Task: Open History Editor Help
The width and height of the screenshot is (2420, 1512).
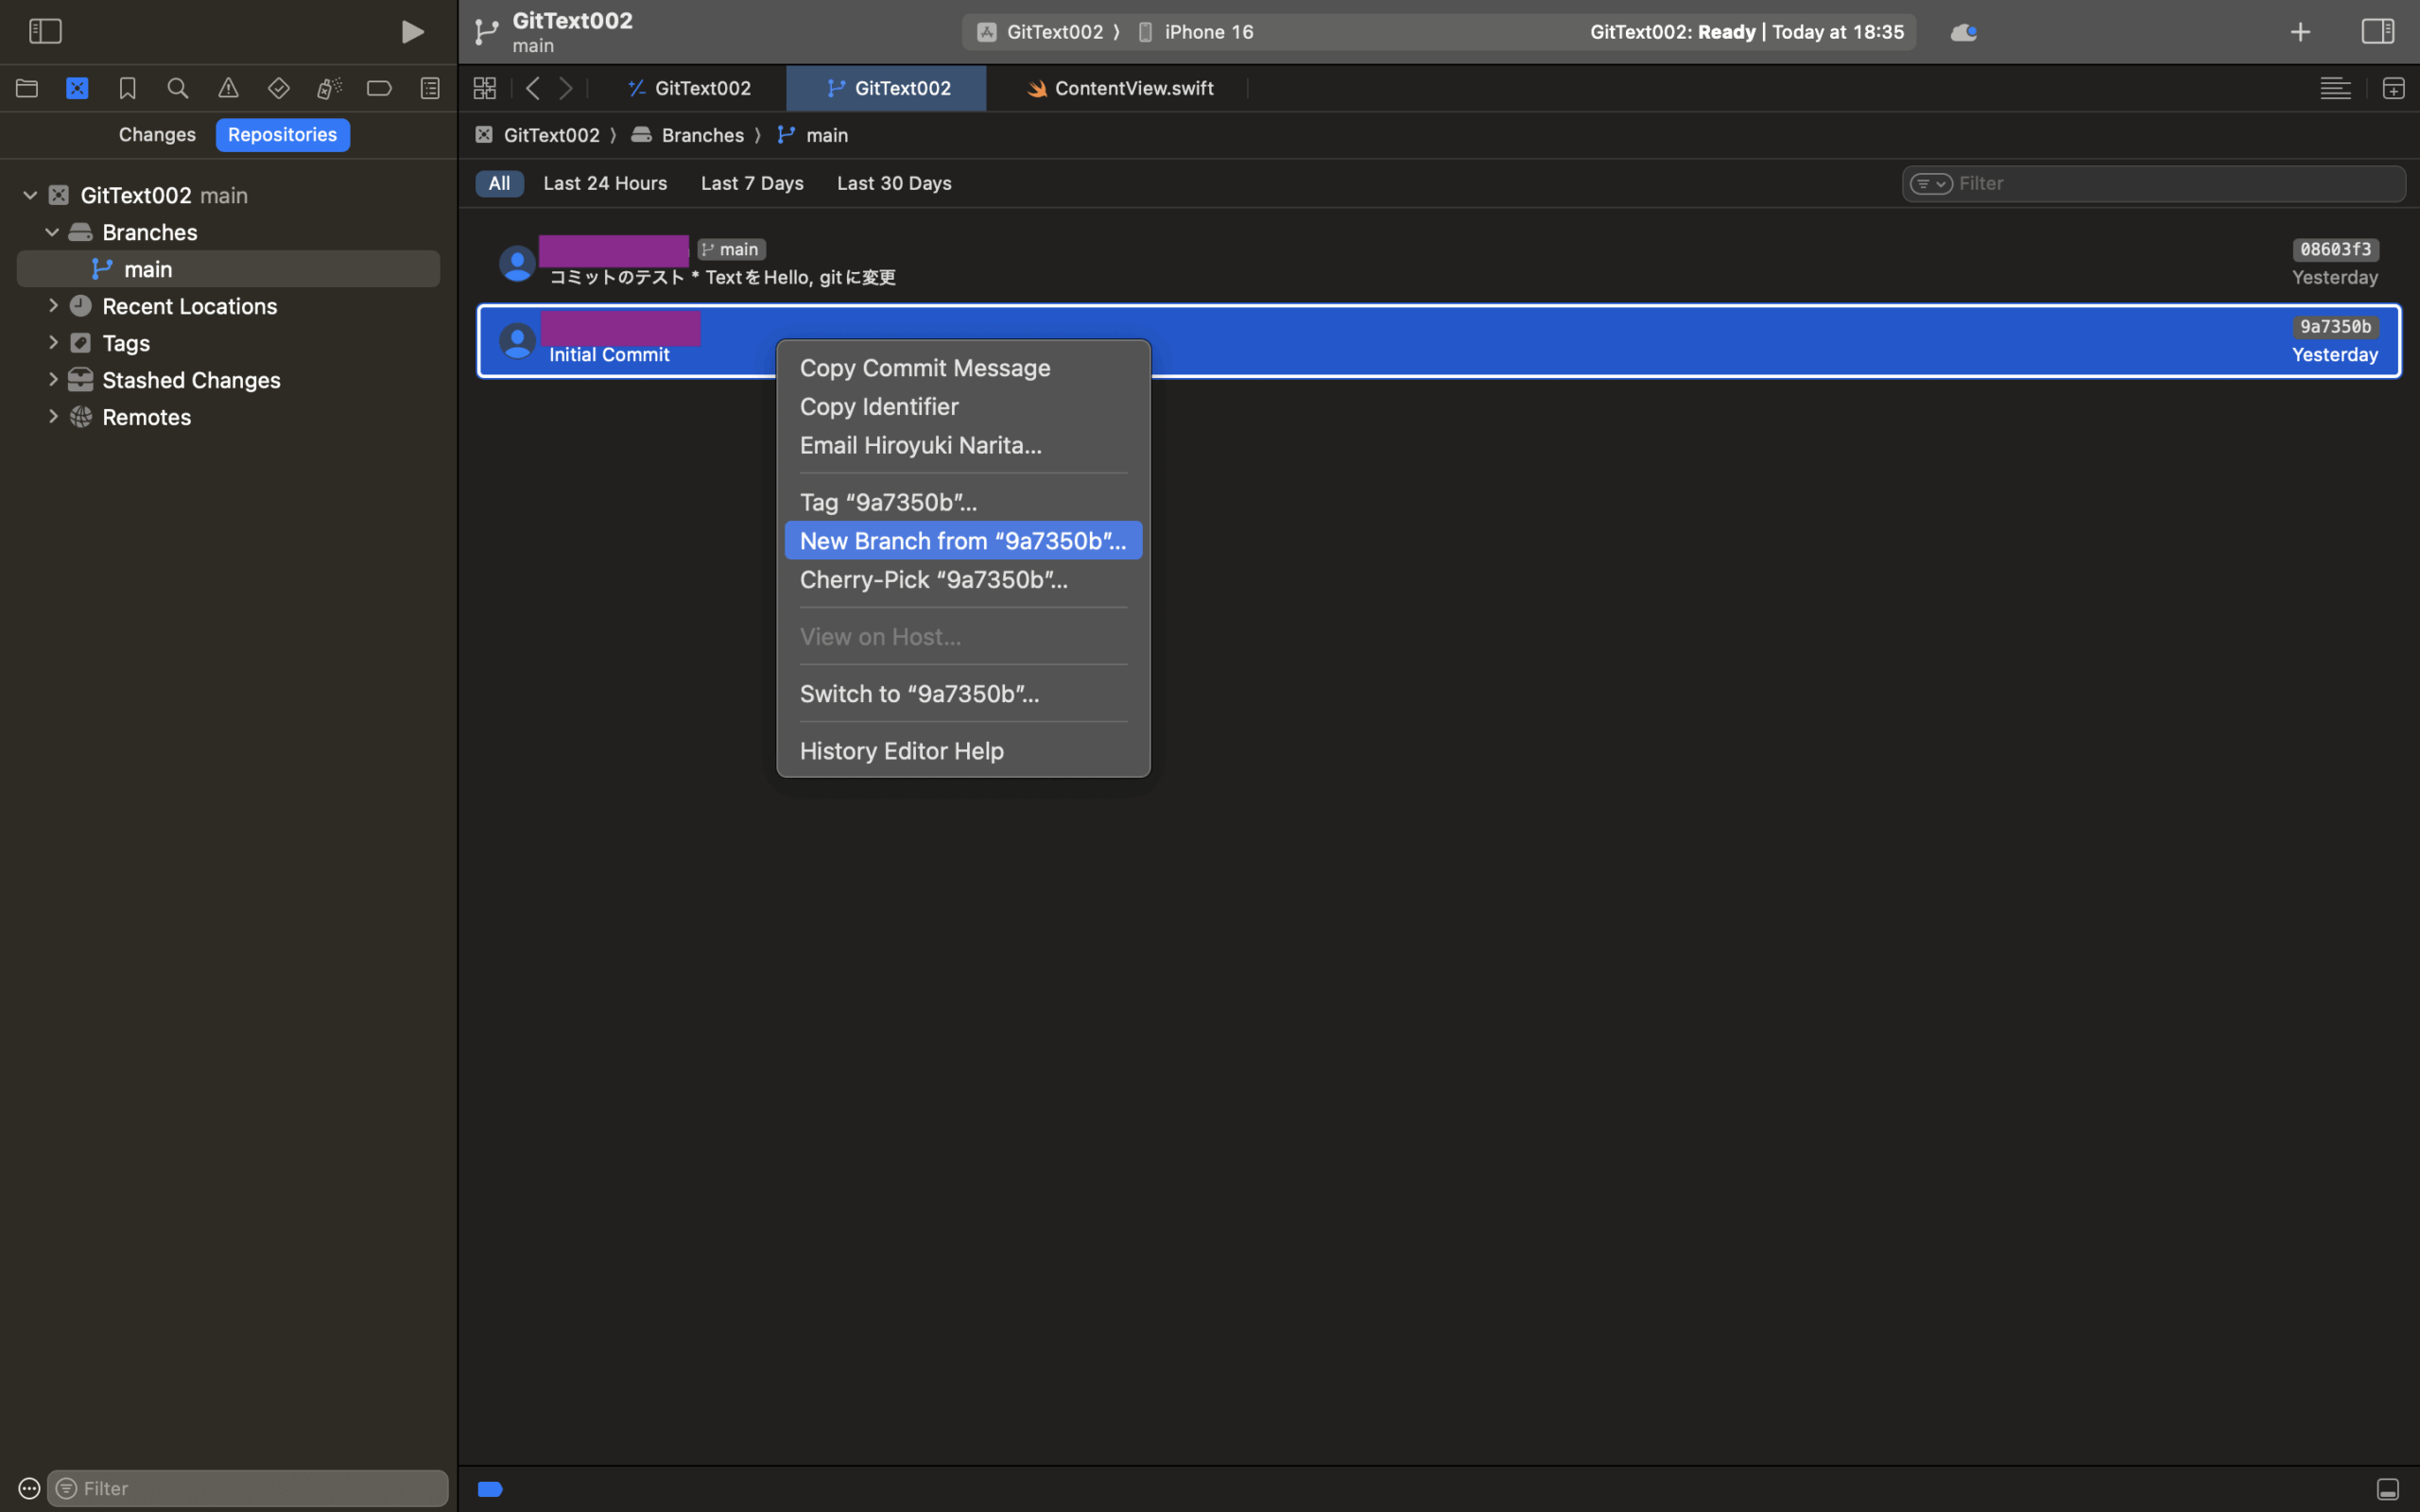Action: coord(963,751)
